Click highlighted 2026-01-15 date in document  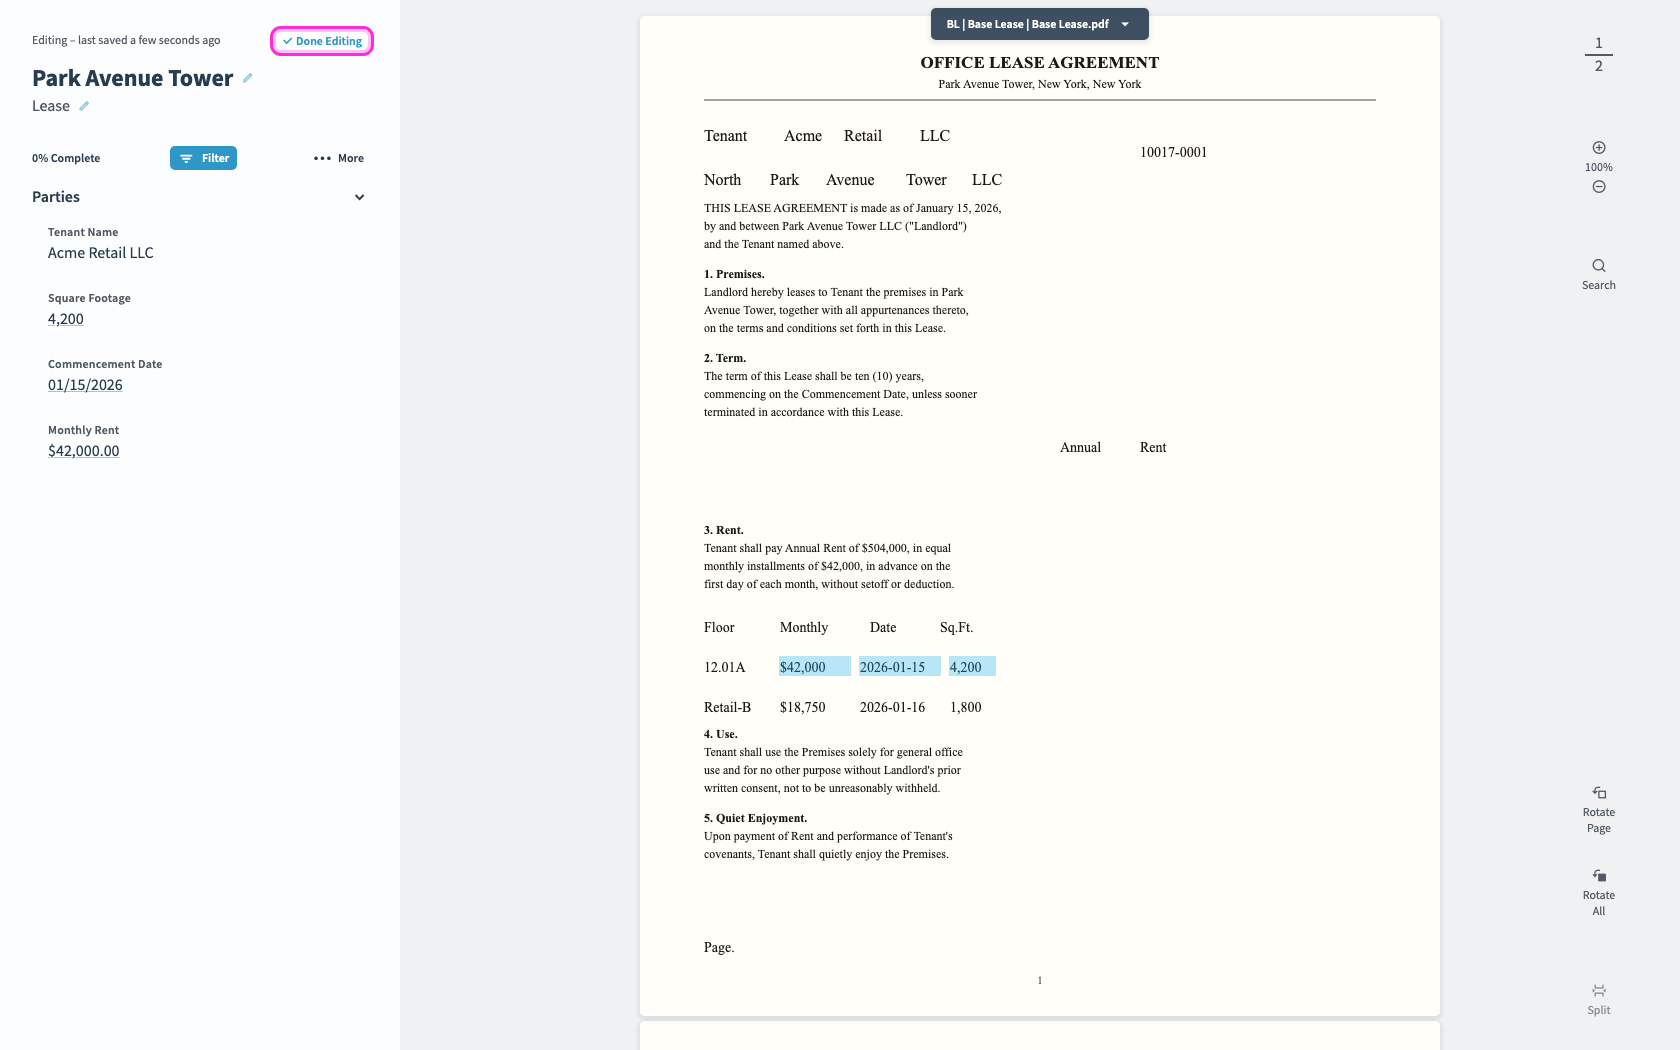(x=900, y=667)
